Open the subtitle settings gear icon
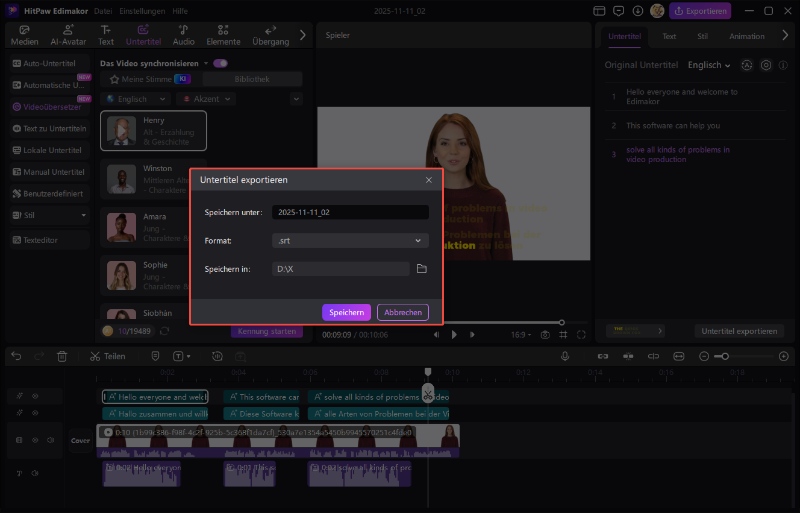This screenshot has width=800, height=513. coord(766,65)
